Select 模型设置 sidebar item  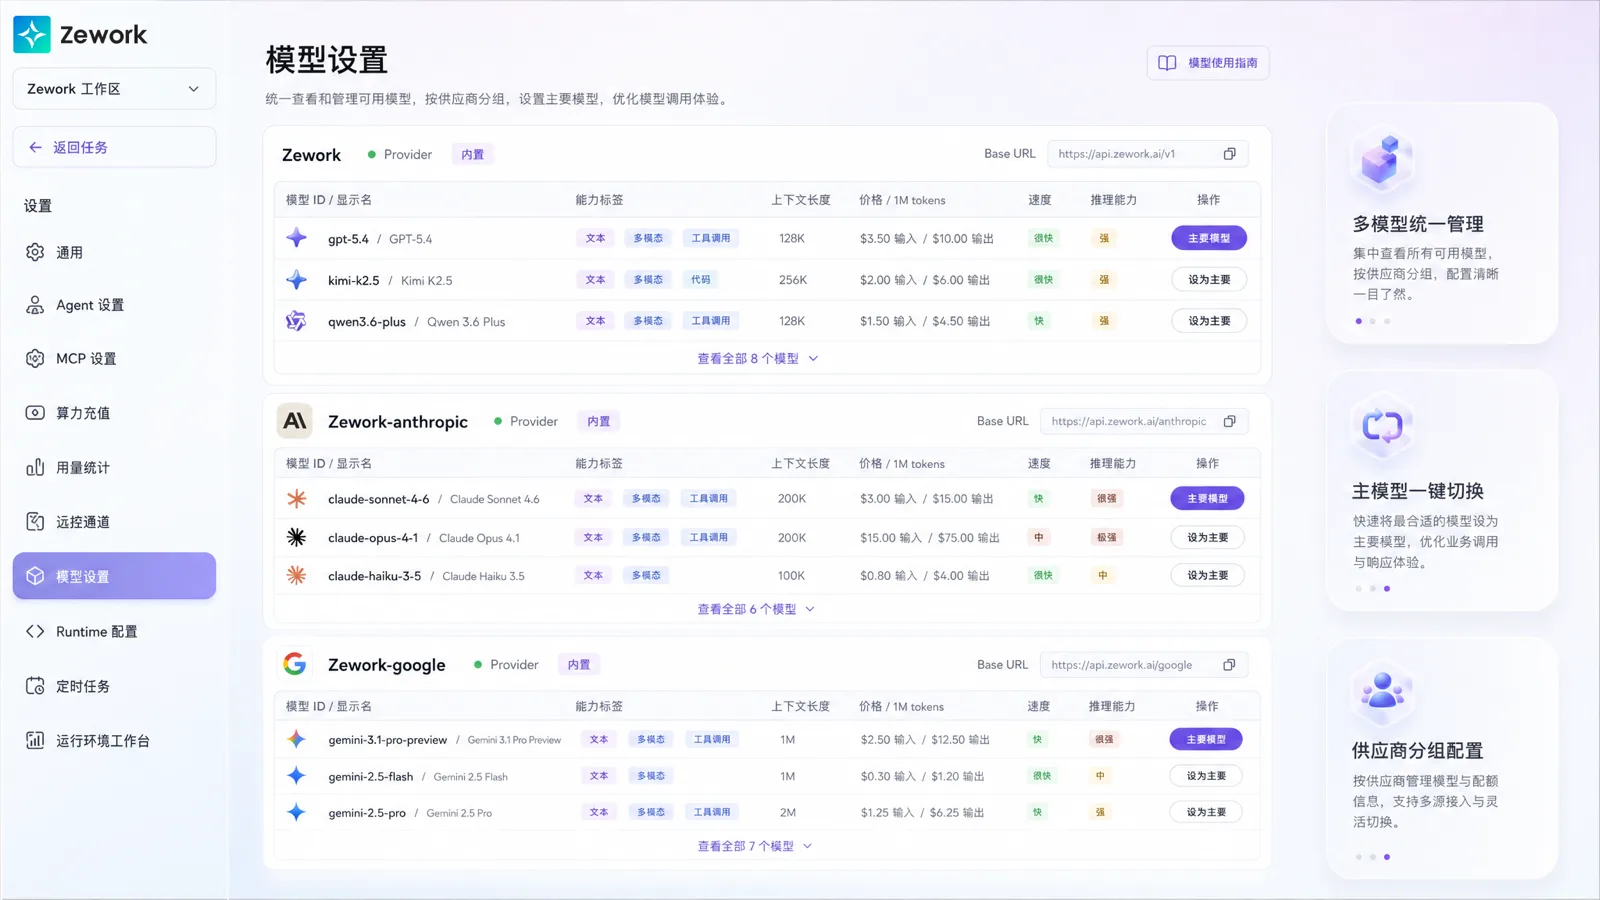(x=114, y=576)
